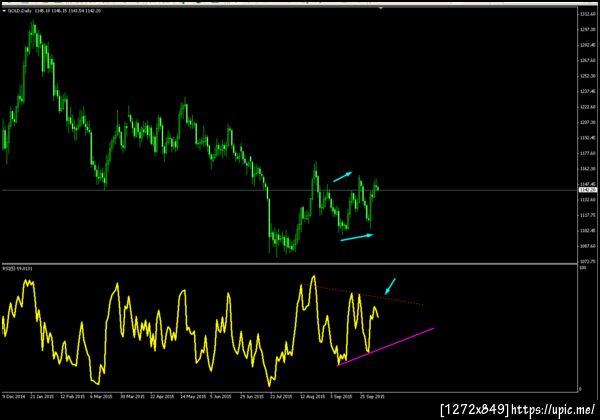Click the RSI(5) indicator label
This screenshot has width=600, height=420.
pos(18,269)
